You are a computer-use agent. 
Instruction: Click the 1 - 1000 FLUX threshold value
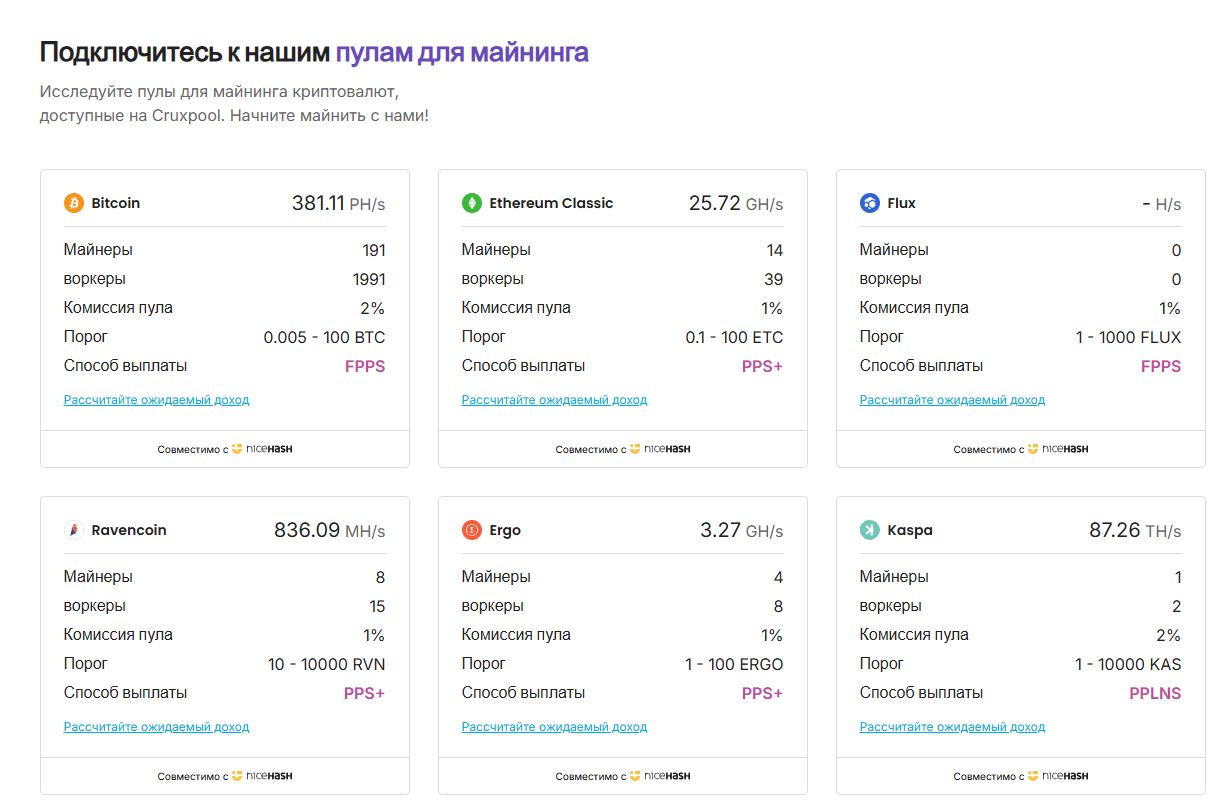(1129, 338)
